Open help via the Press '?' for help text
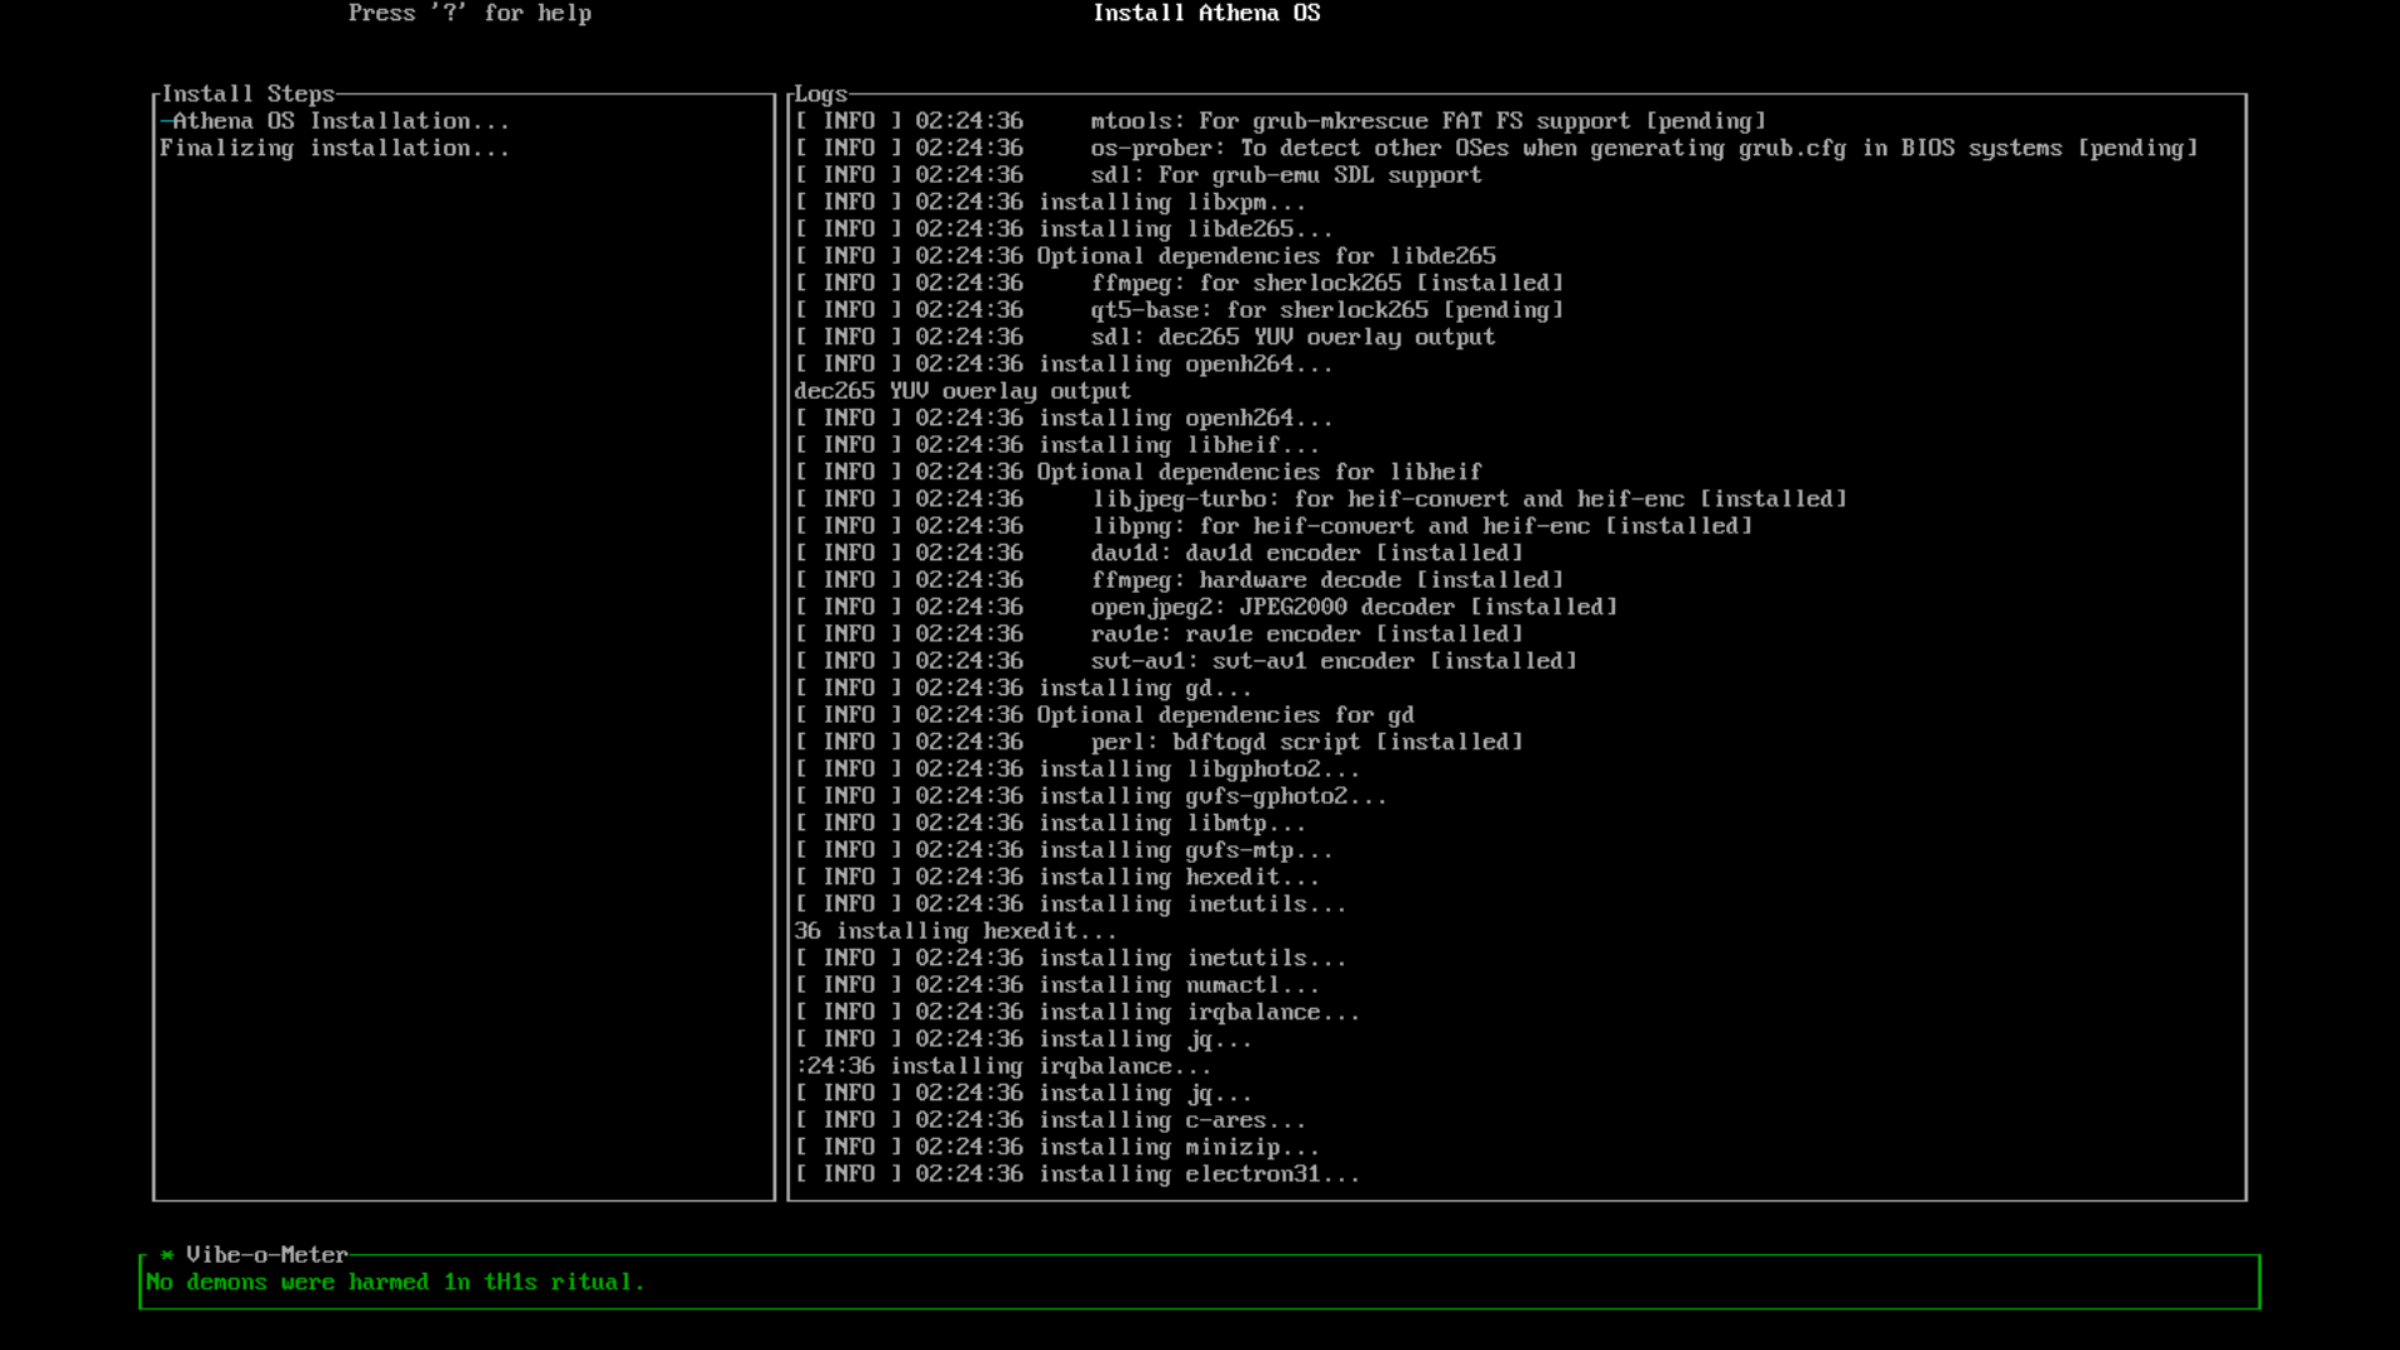Image resolution: width=2400 pixels, height=1350 pixels. coord(470,13)
